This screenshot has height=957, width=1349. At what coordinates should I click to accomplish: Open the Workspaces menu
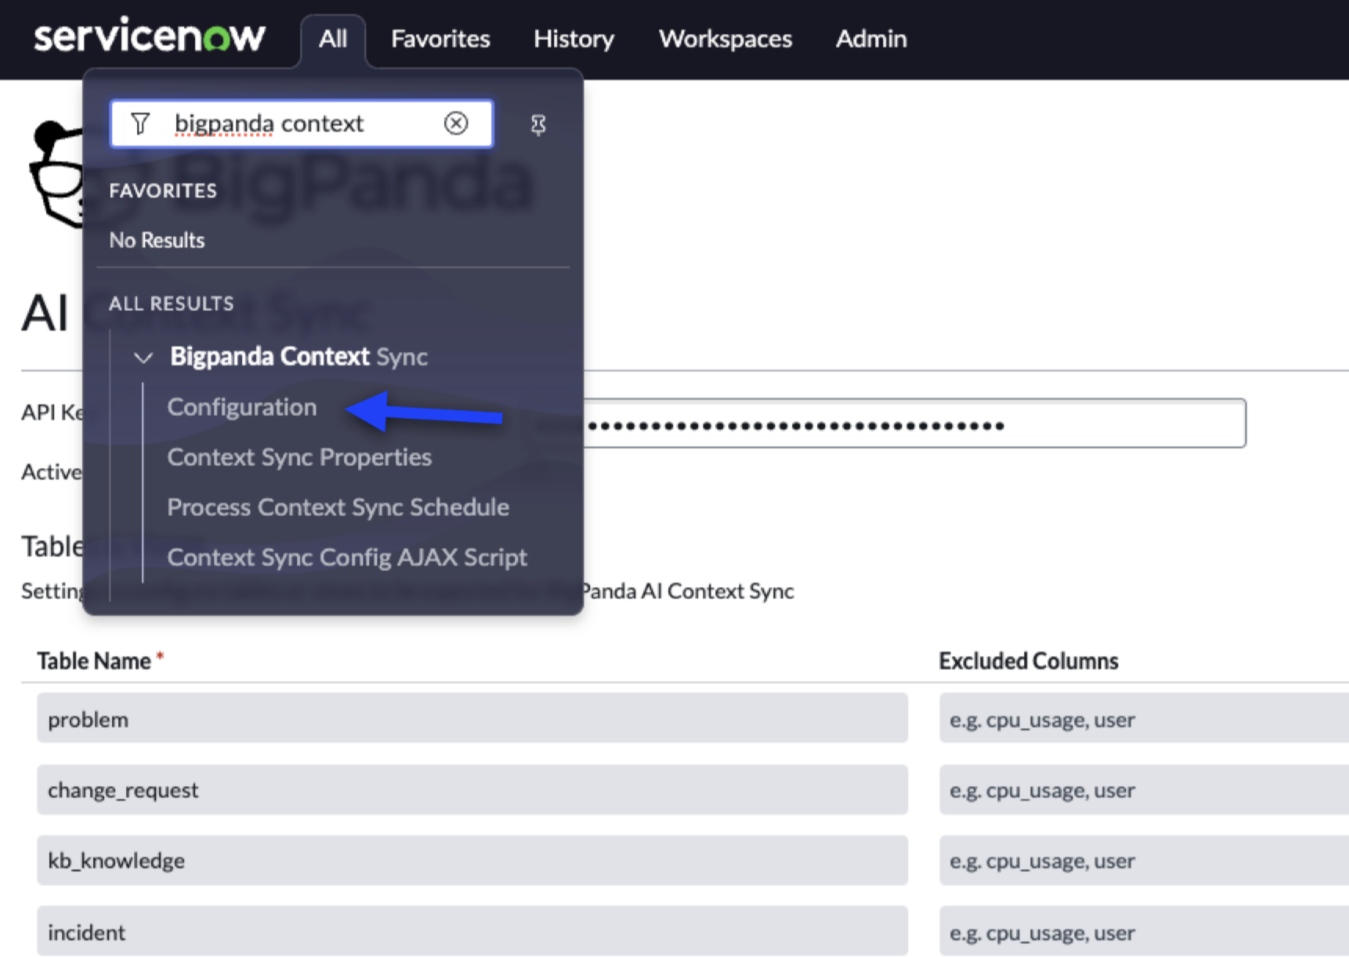(725, 39)
